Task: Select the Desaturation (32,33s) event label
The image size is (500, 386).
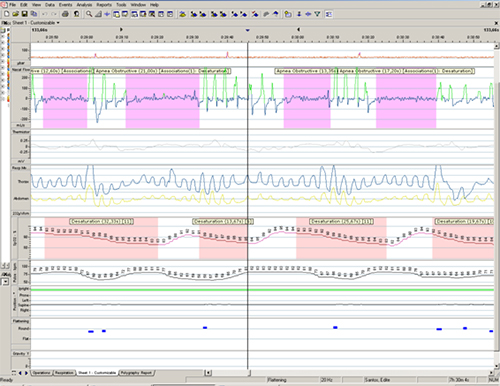Action: tap(102, 221)
